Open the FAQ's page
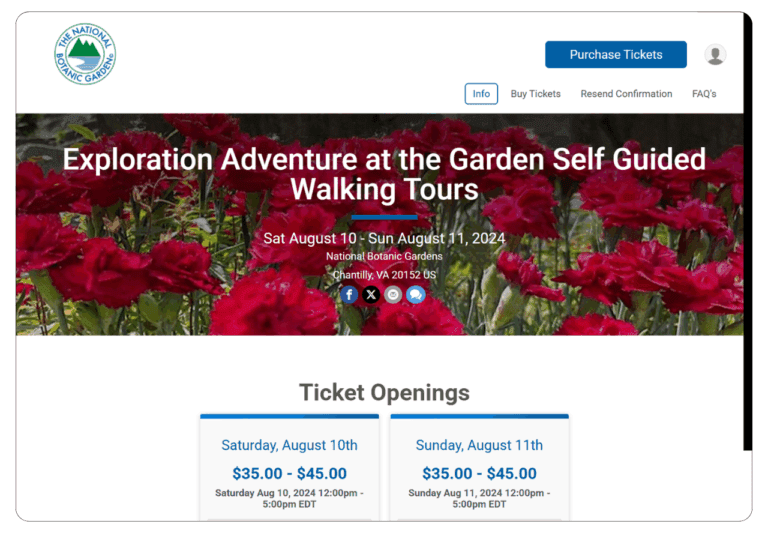The image size is (768, 533). click(x=704, y=94)
